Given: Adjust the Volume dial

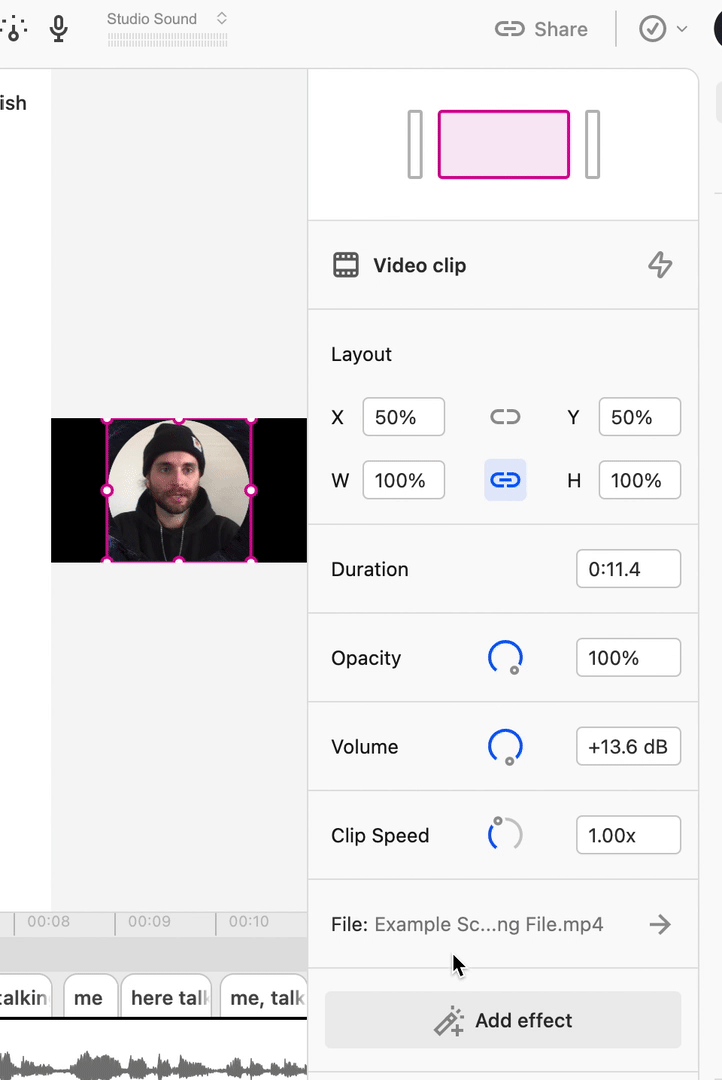Looking at the screenshot, I should click(x=506, y=747).
